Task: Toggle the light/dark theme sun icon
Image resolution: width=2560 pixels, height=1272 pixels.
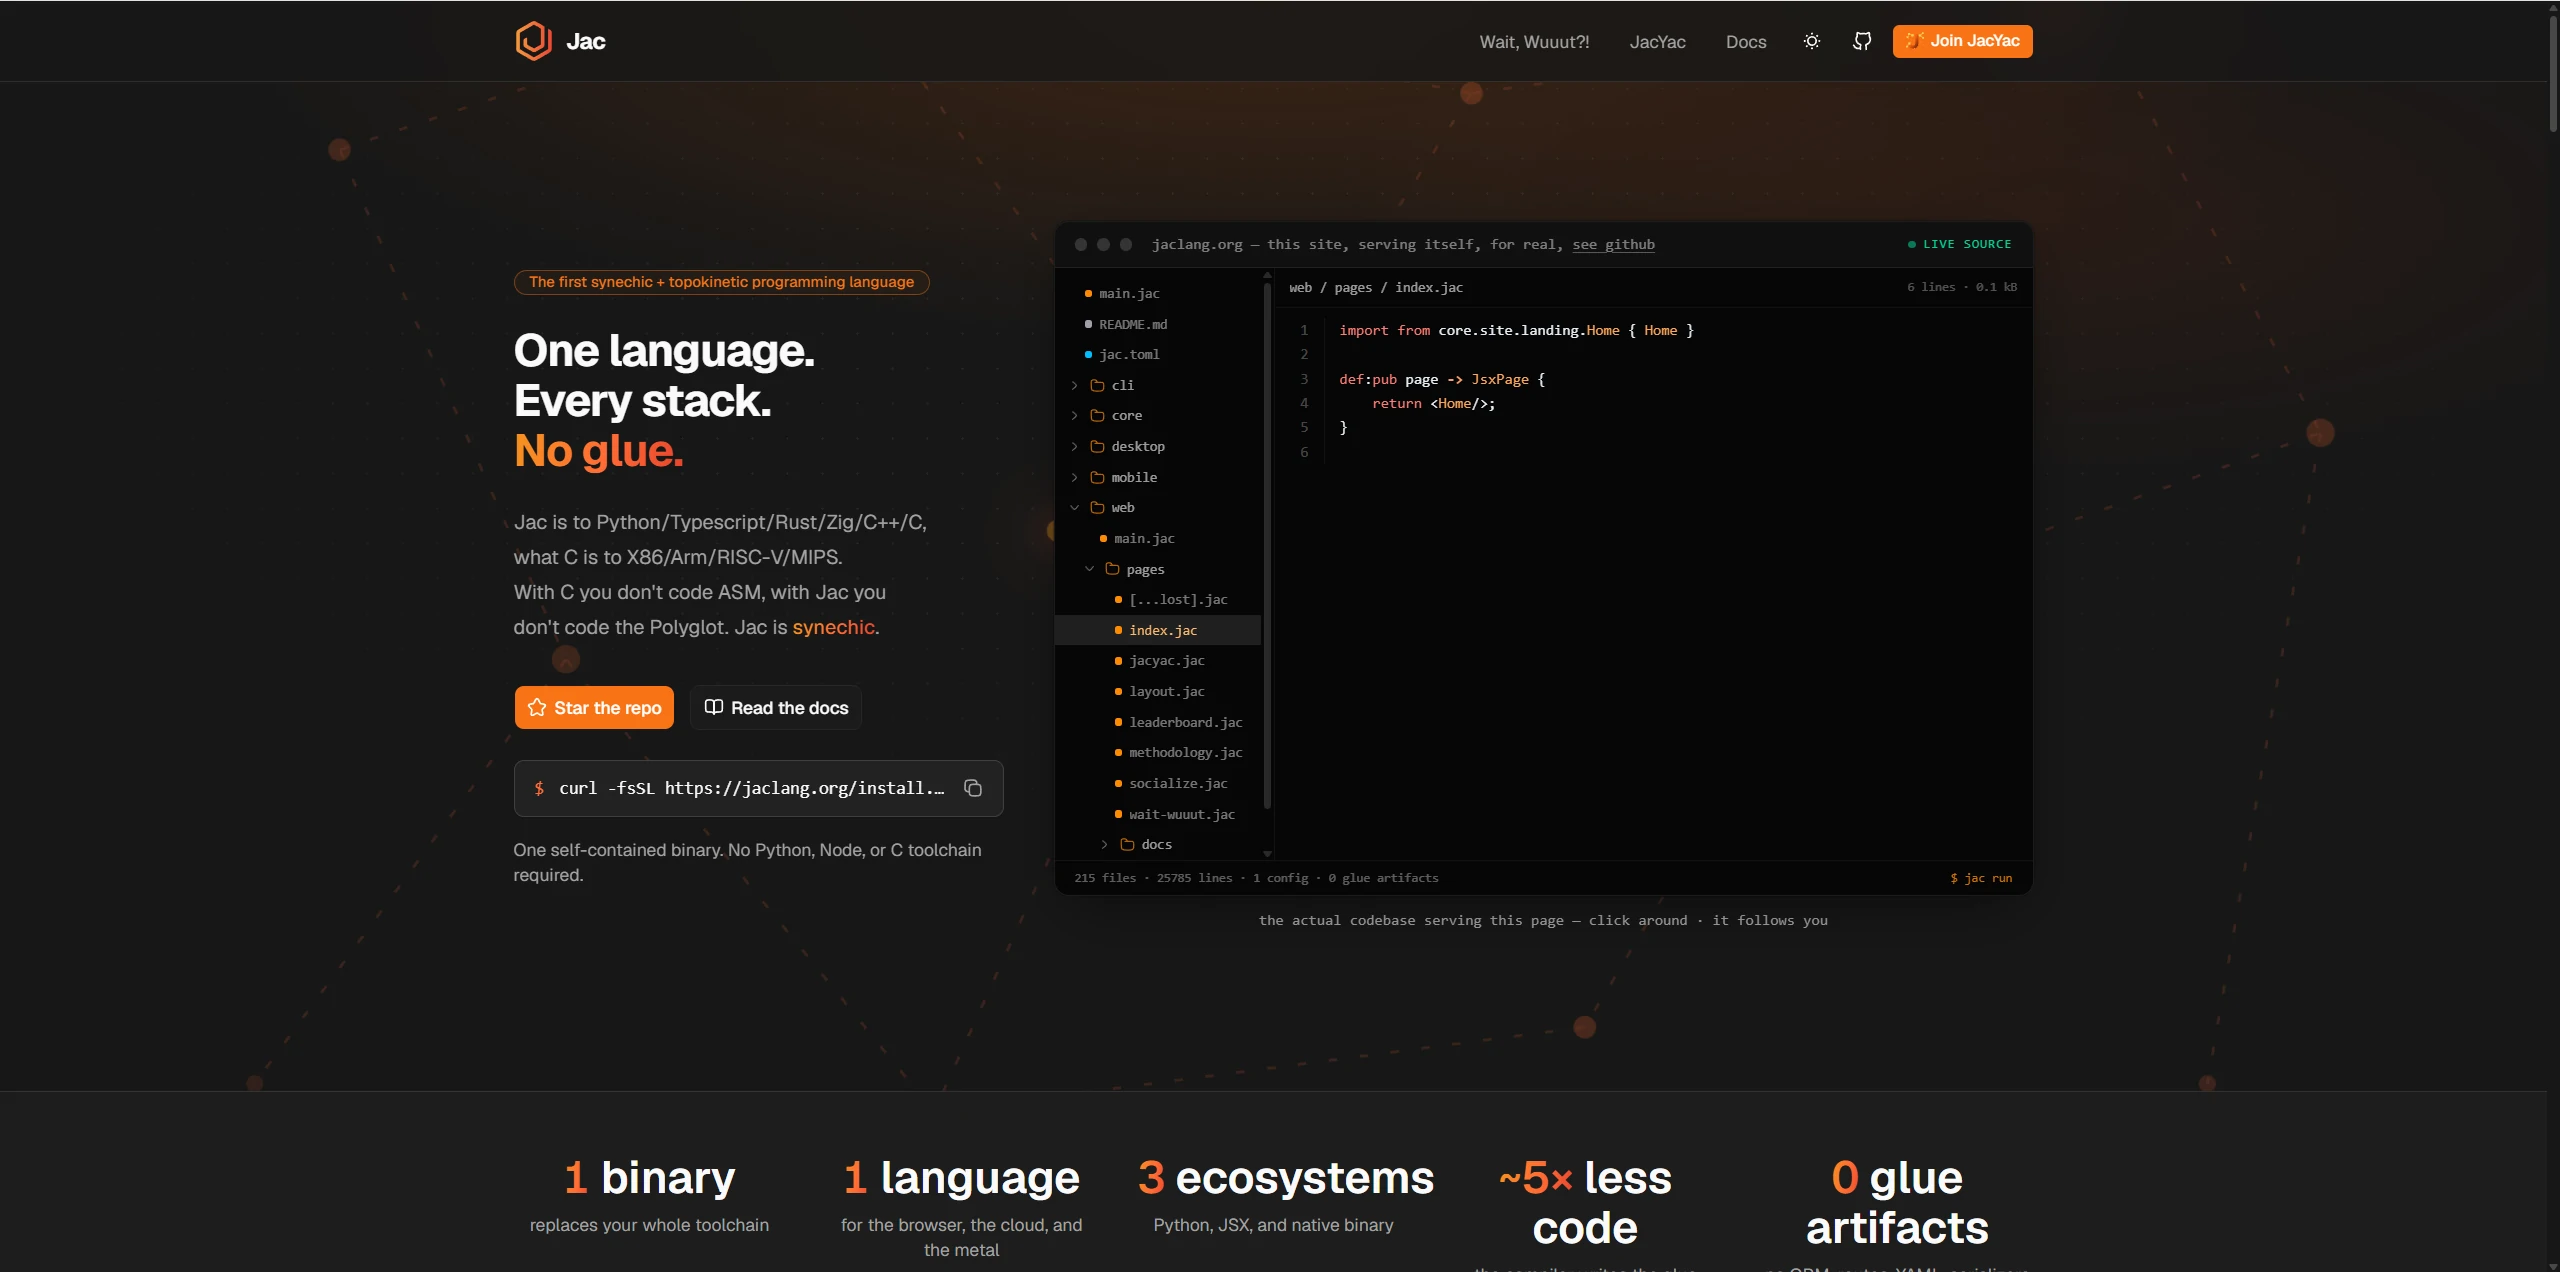Action: point(1811,41)
